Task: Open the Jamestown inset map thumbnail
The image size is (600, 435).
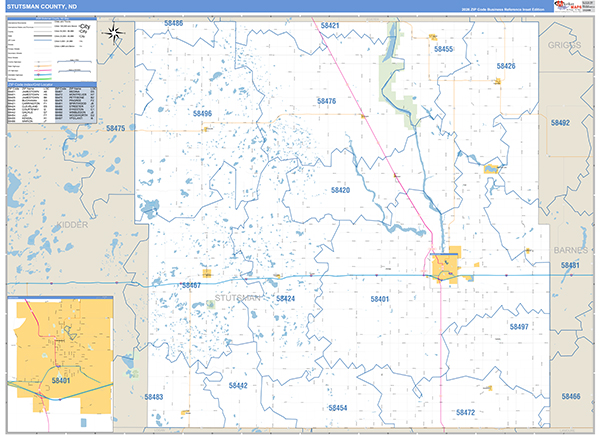Action: (60, 364)
